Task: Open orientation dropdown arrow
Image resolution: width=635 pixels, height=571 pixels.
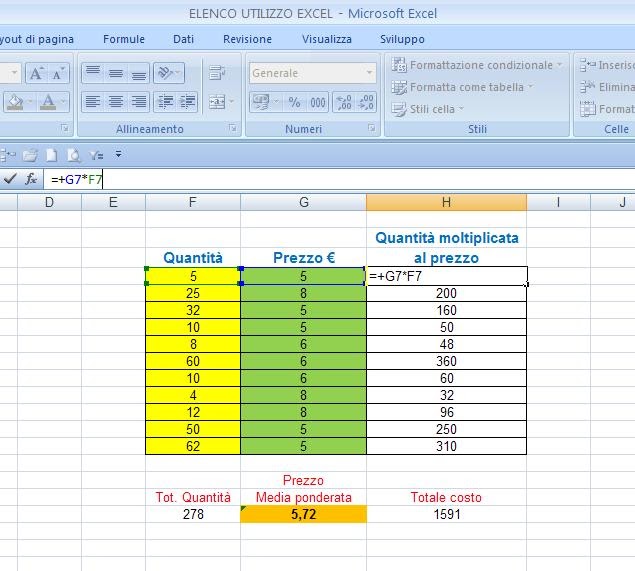Action: [179, 73]
